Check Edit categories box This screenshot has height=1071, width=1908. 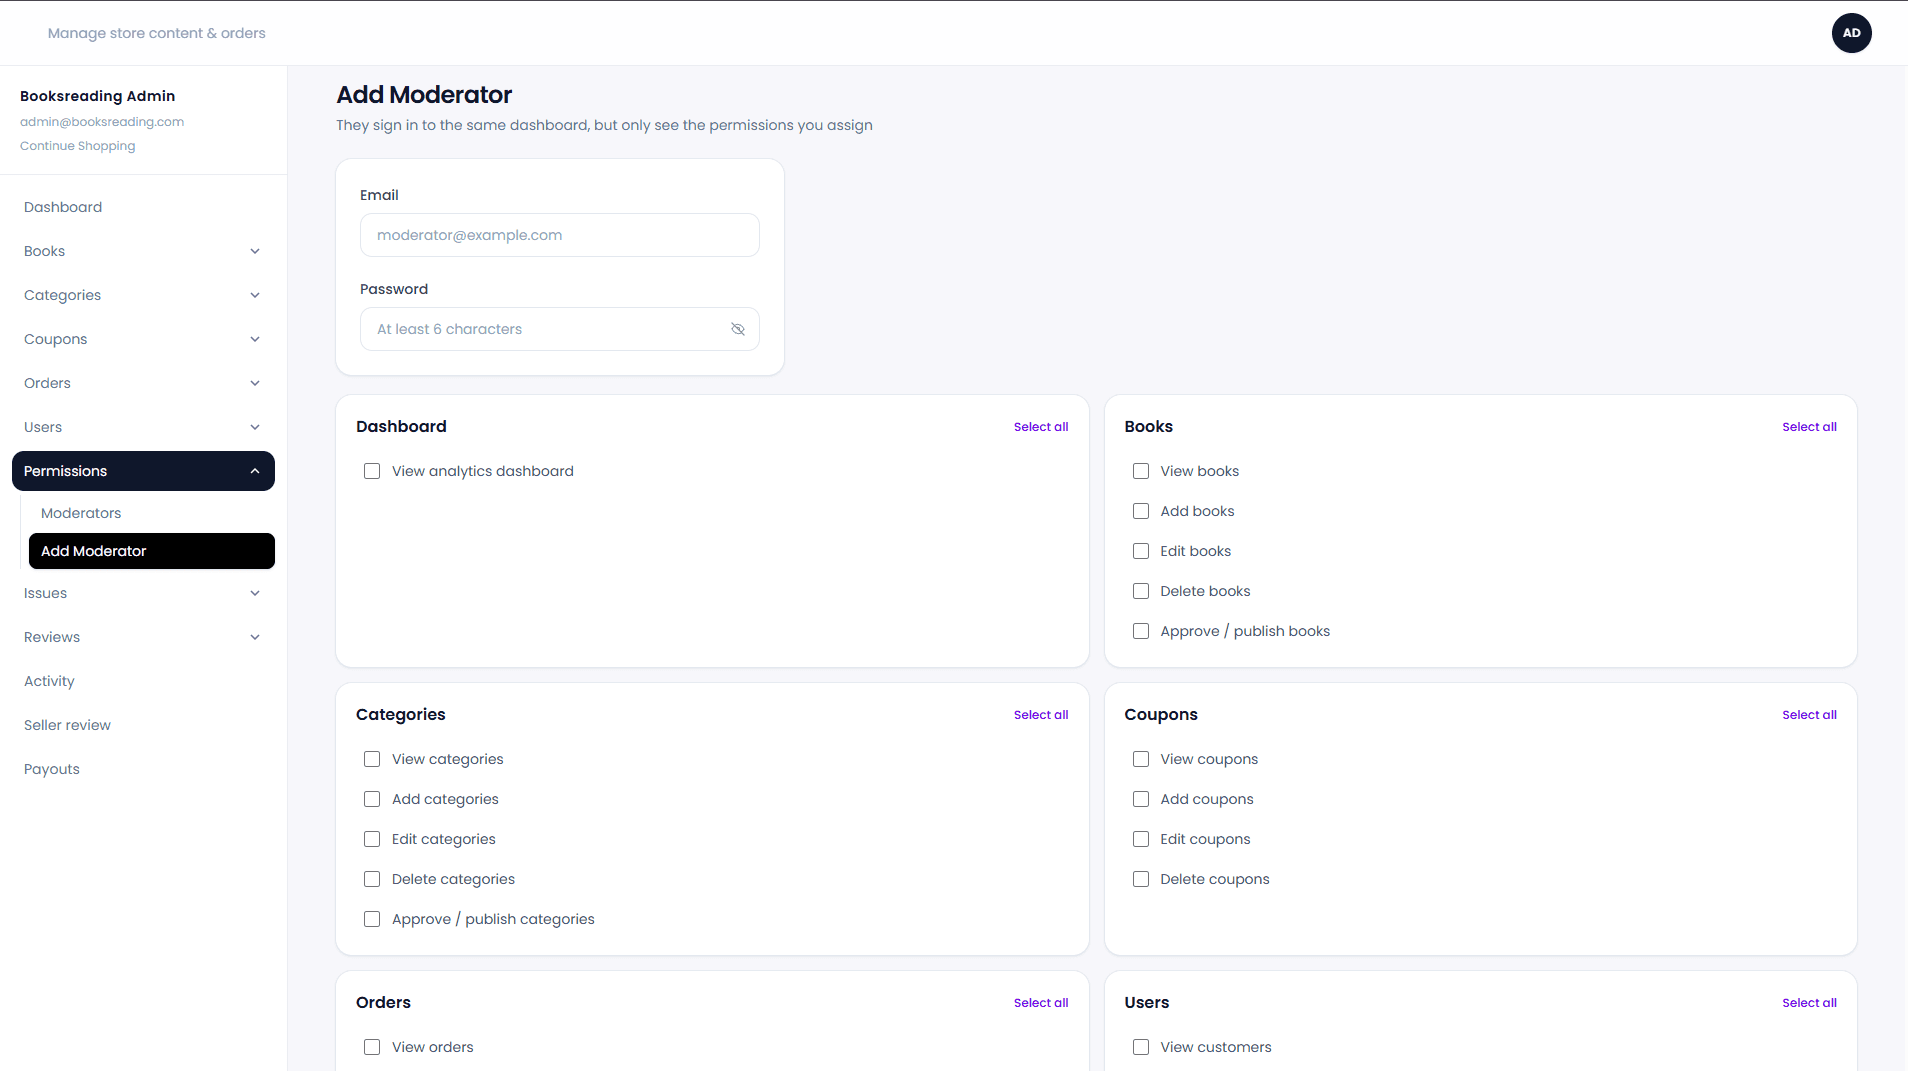click(x=372, y=839)
